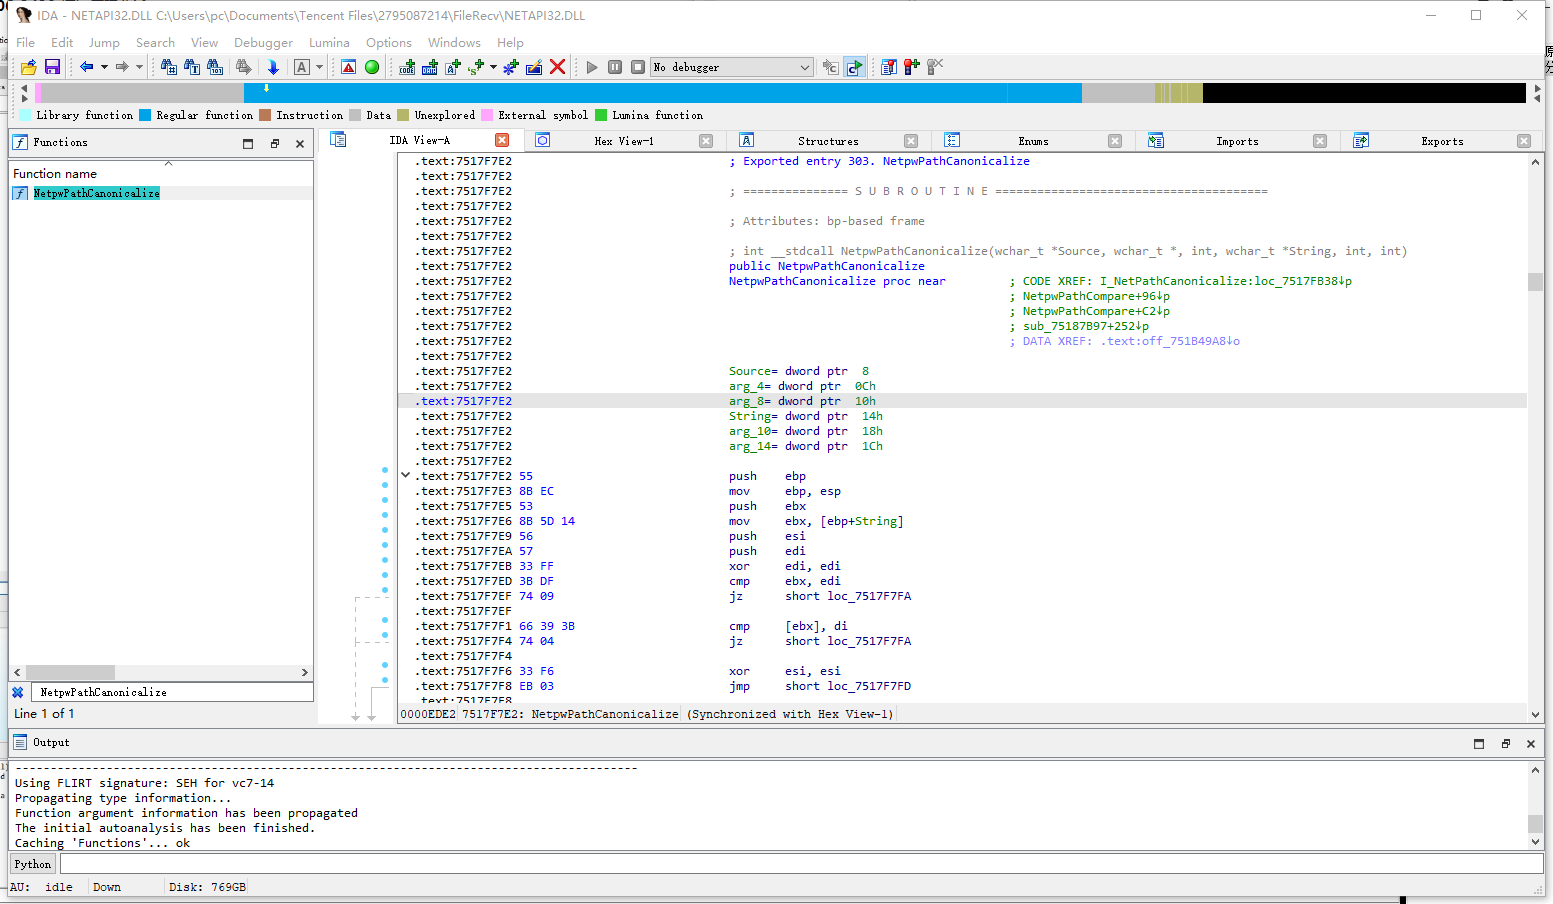This screenshot has width=1553, height=904.
Task: Click the Open file toolbar icon
Action: (x=28, y=67)
